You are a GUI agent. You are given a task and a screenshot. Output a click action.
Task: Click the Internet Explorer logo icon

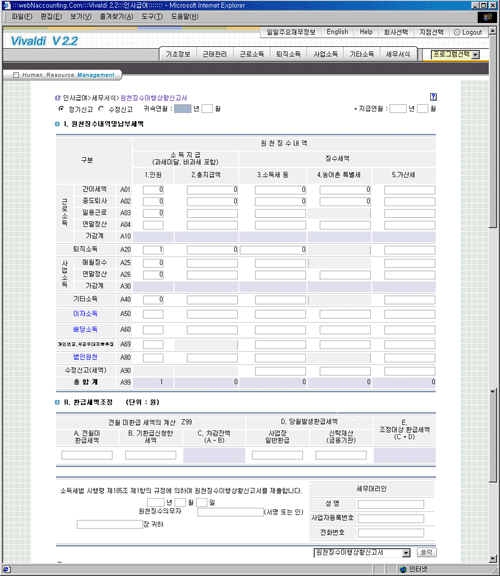click(x=487, y=17)
